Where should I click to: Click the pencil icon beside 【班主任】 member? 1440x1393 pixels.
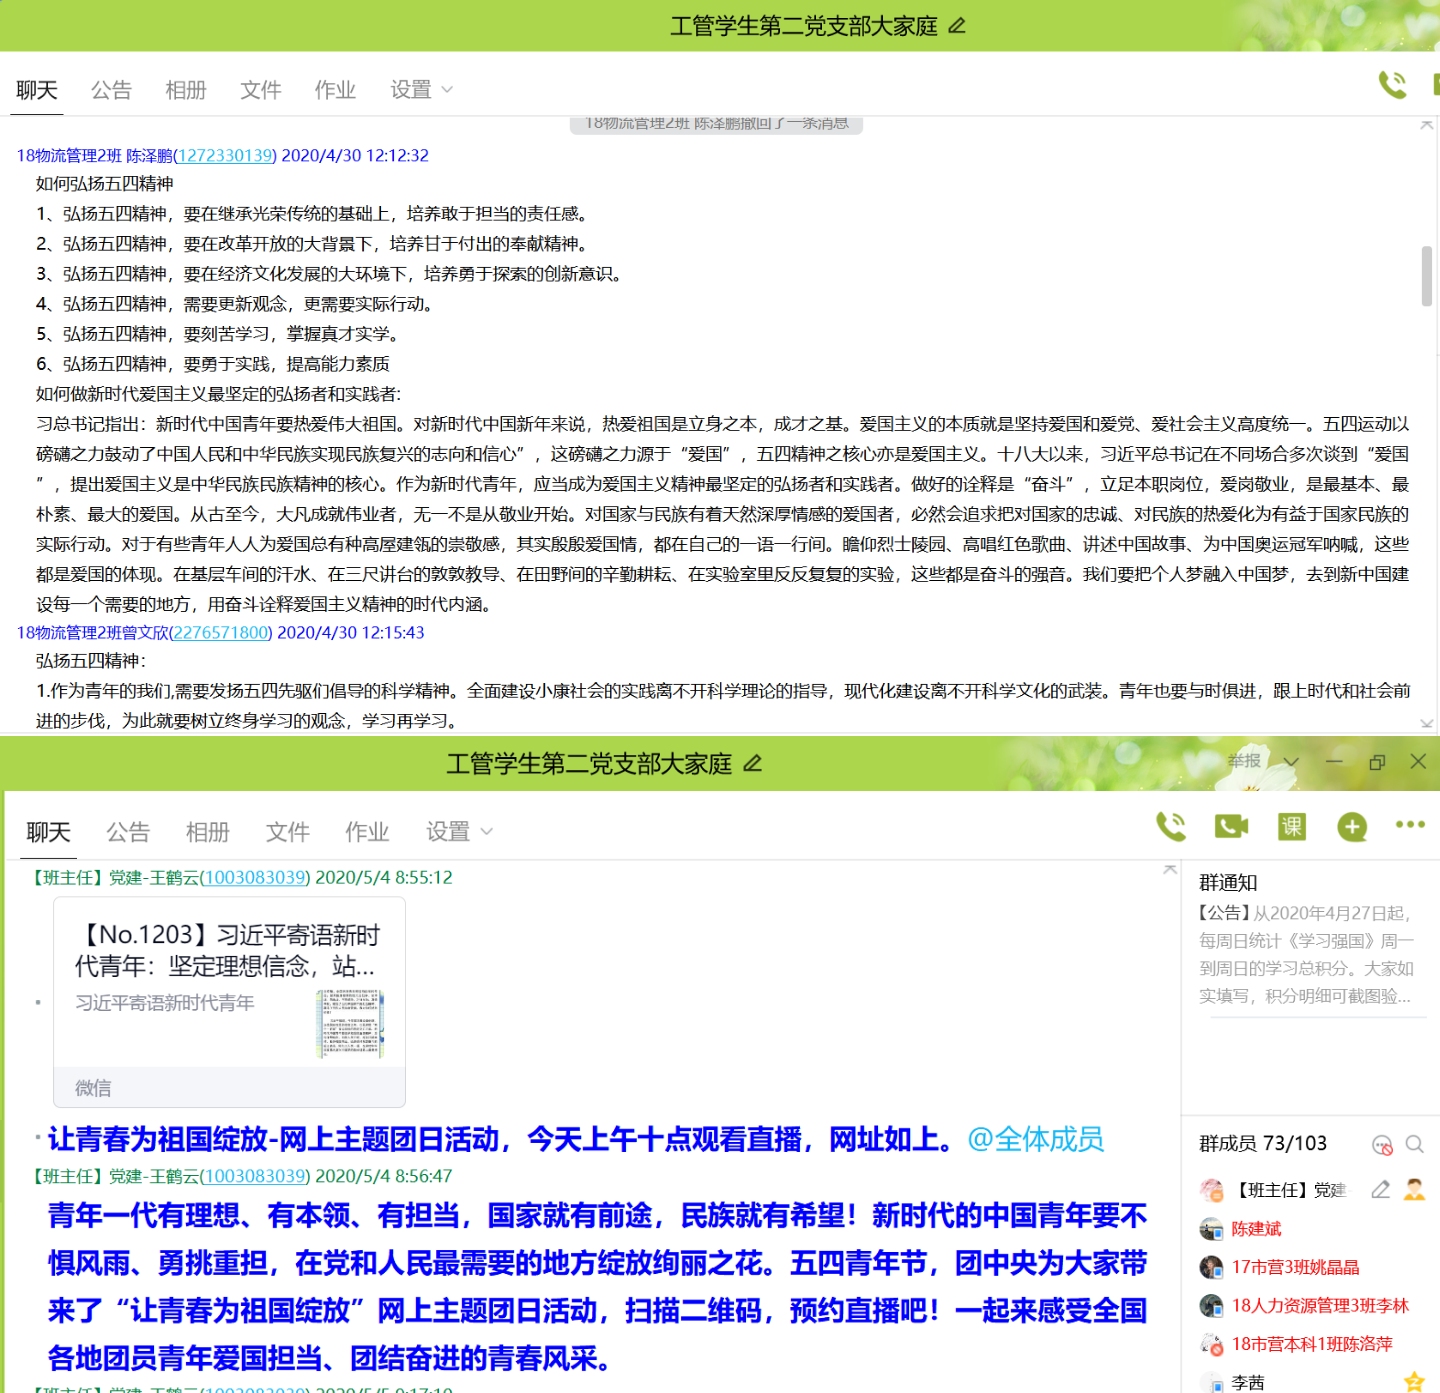[1380, 1189]
